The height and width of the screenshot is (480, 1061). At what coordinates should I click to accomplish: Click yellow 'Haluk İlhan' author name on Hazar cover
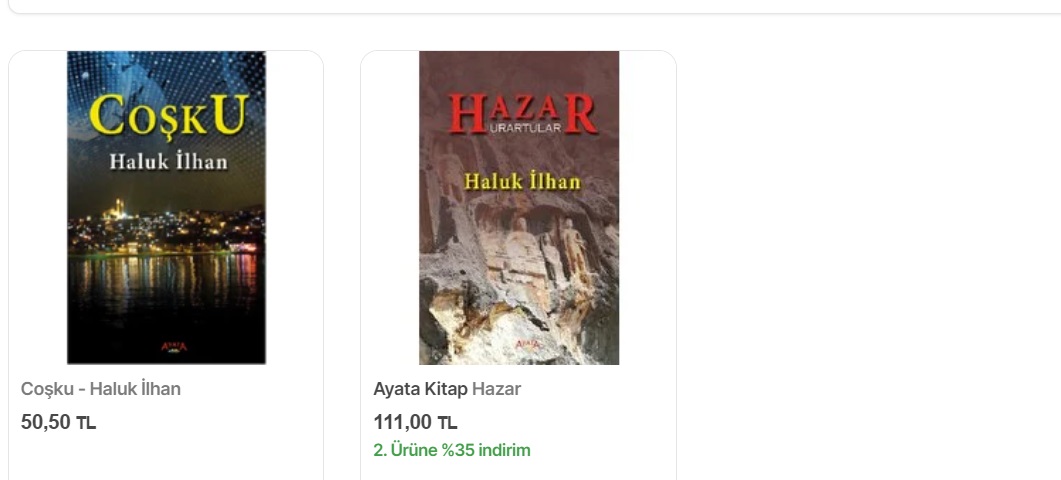click(522, 181)
